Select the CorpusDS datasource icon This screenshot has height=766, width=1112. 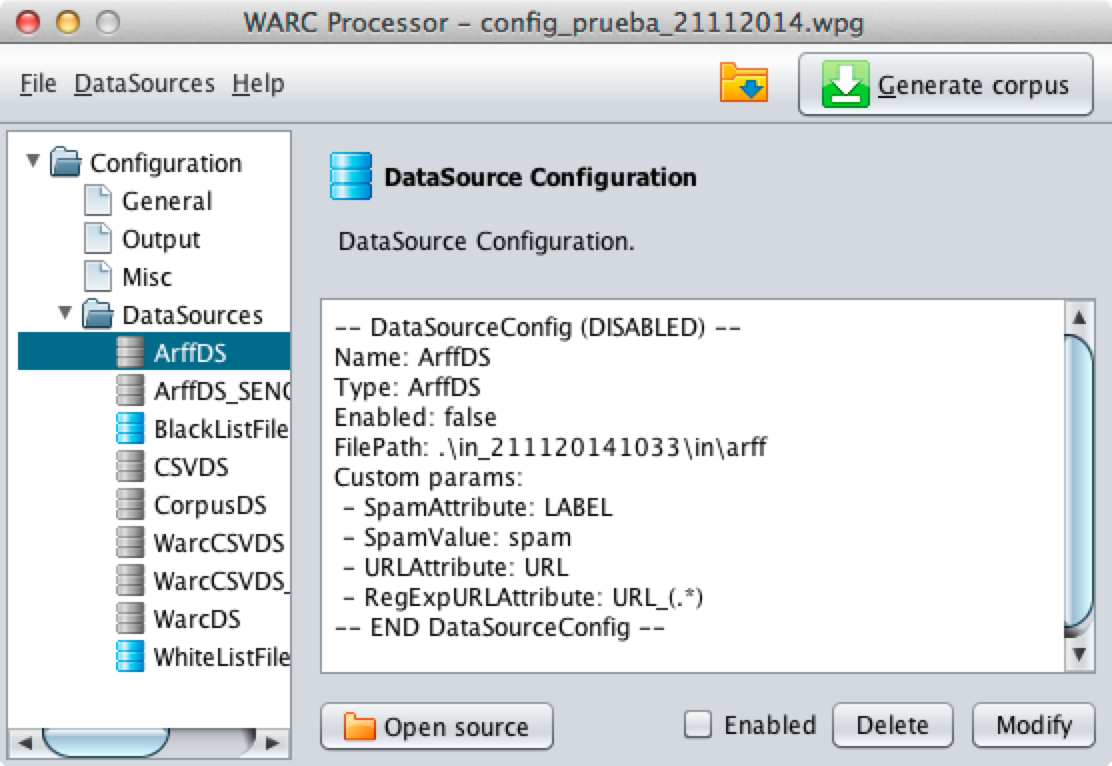(x=130, y=505)
